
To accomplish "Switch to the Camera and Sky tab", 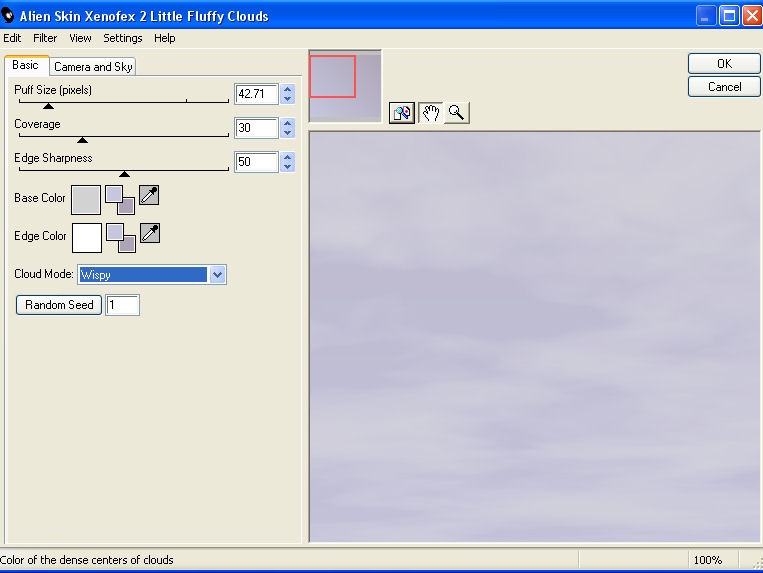I will [93, 67].
